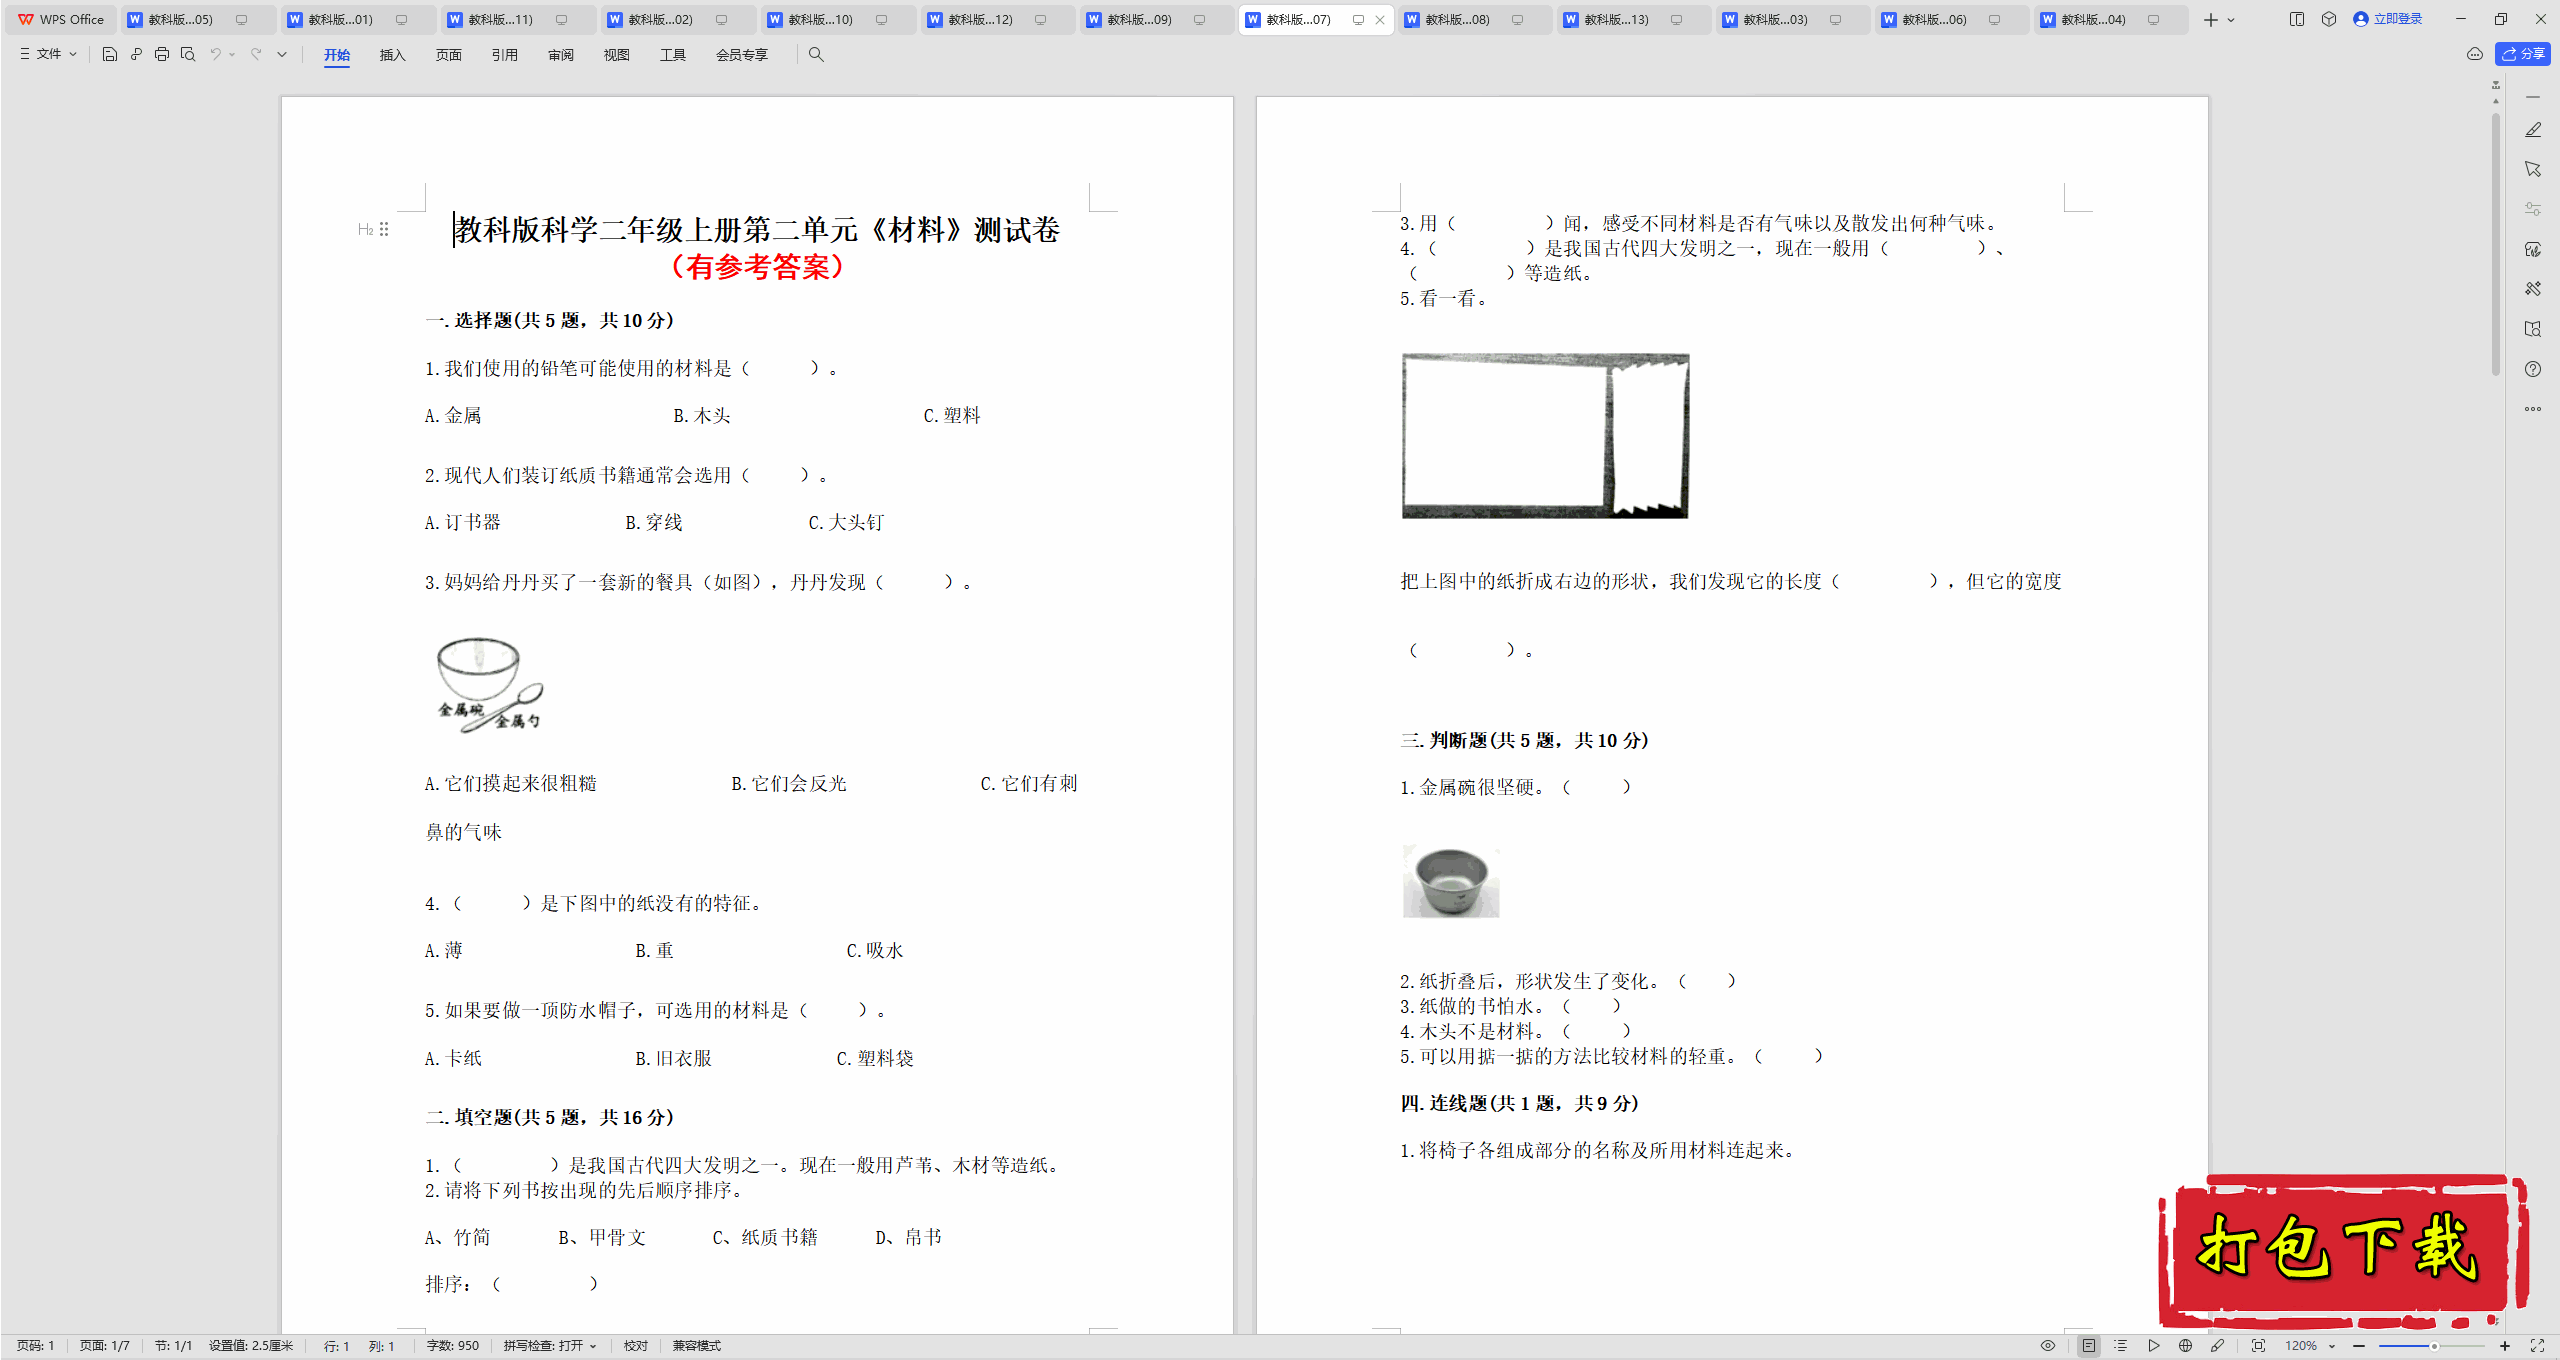Click the three-dots more icon in right sidebar

[x=2533, y=409]
